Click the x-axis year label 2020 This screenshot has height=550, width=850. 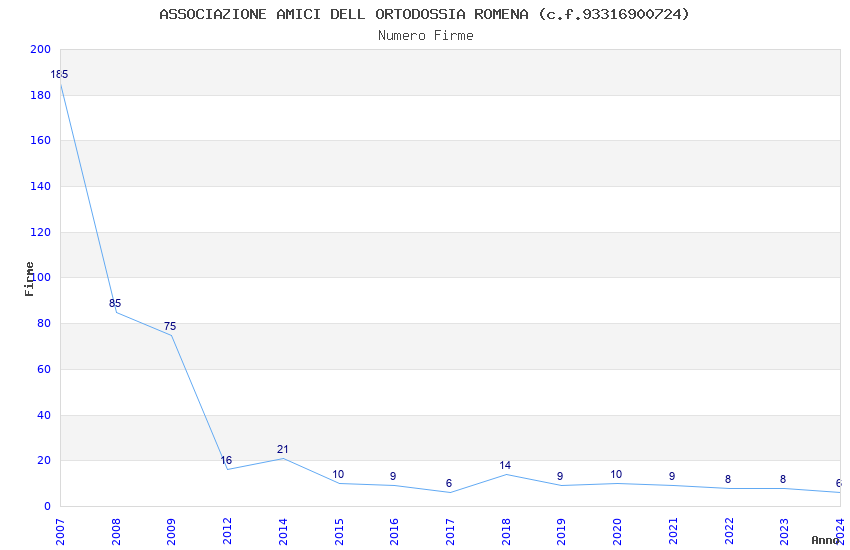[x=617, y=532]
